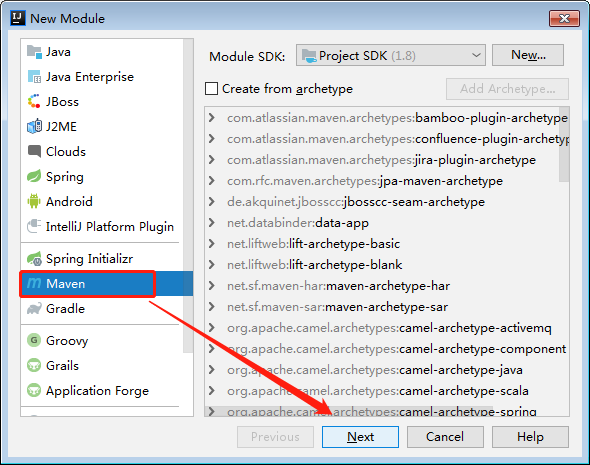Expand lift-archetype-basic tree node
This screenshot has width=590, height=465.
[212, 243]
